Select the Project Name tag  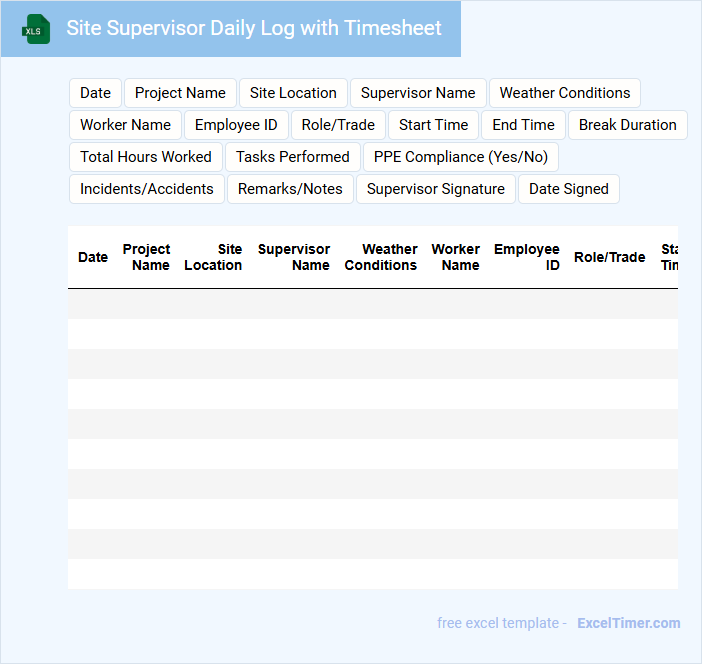[180, 93]
